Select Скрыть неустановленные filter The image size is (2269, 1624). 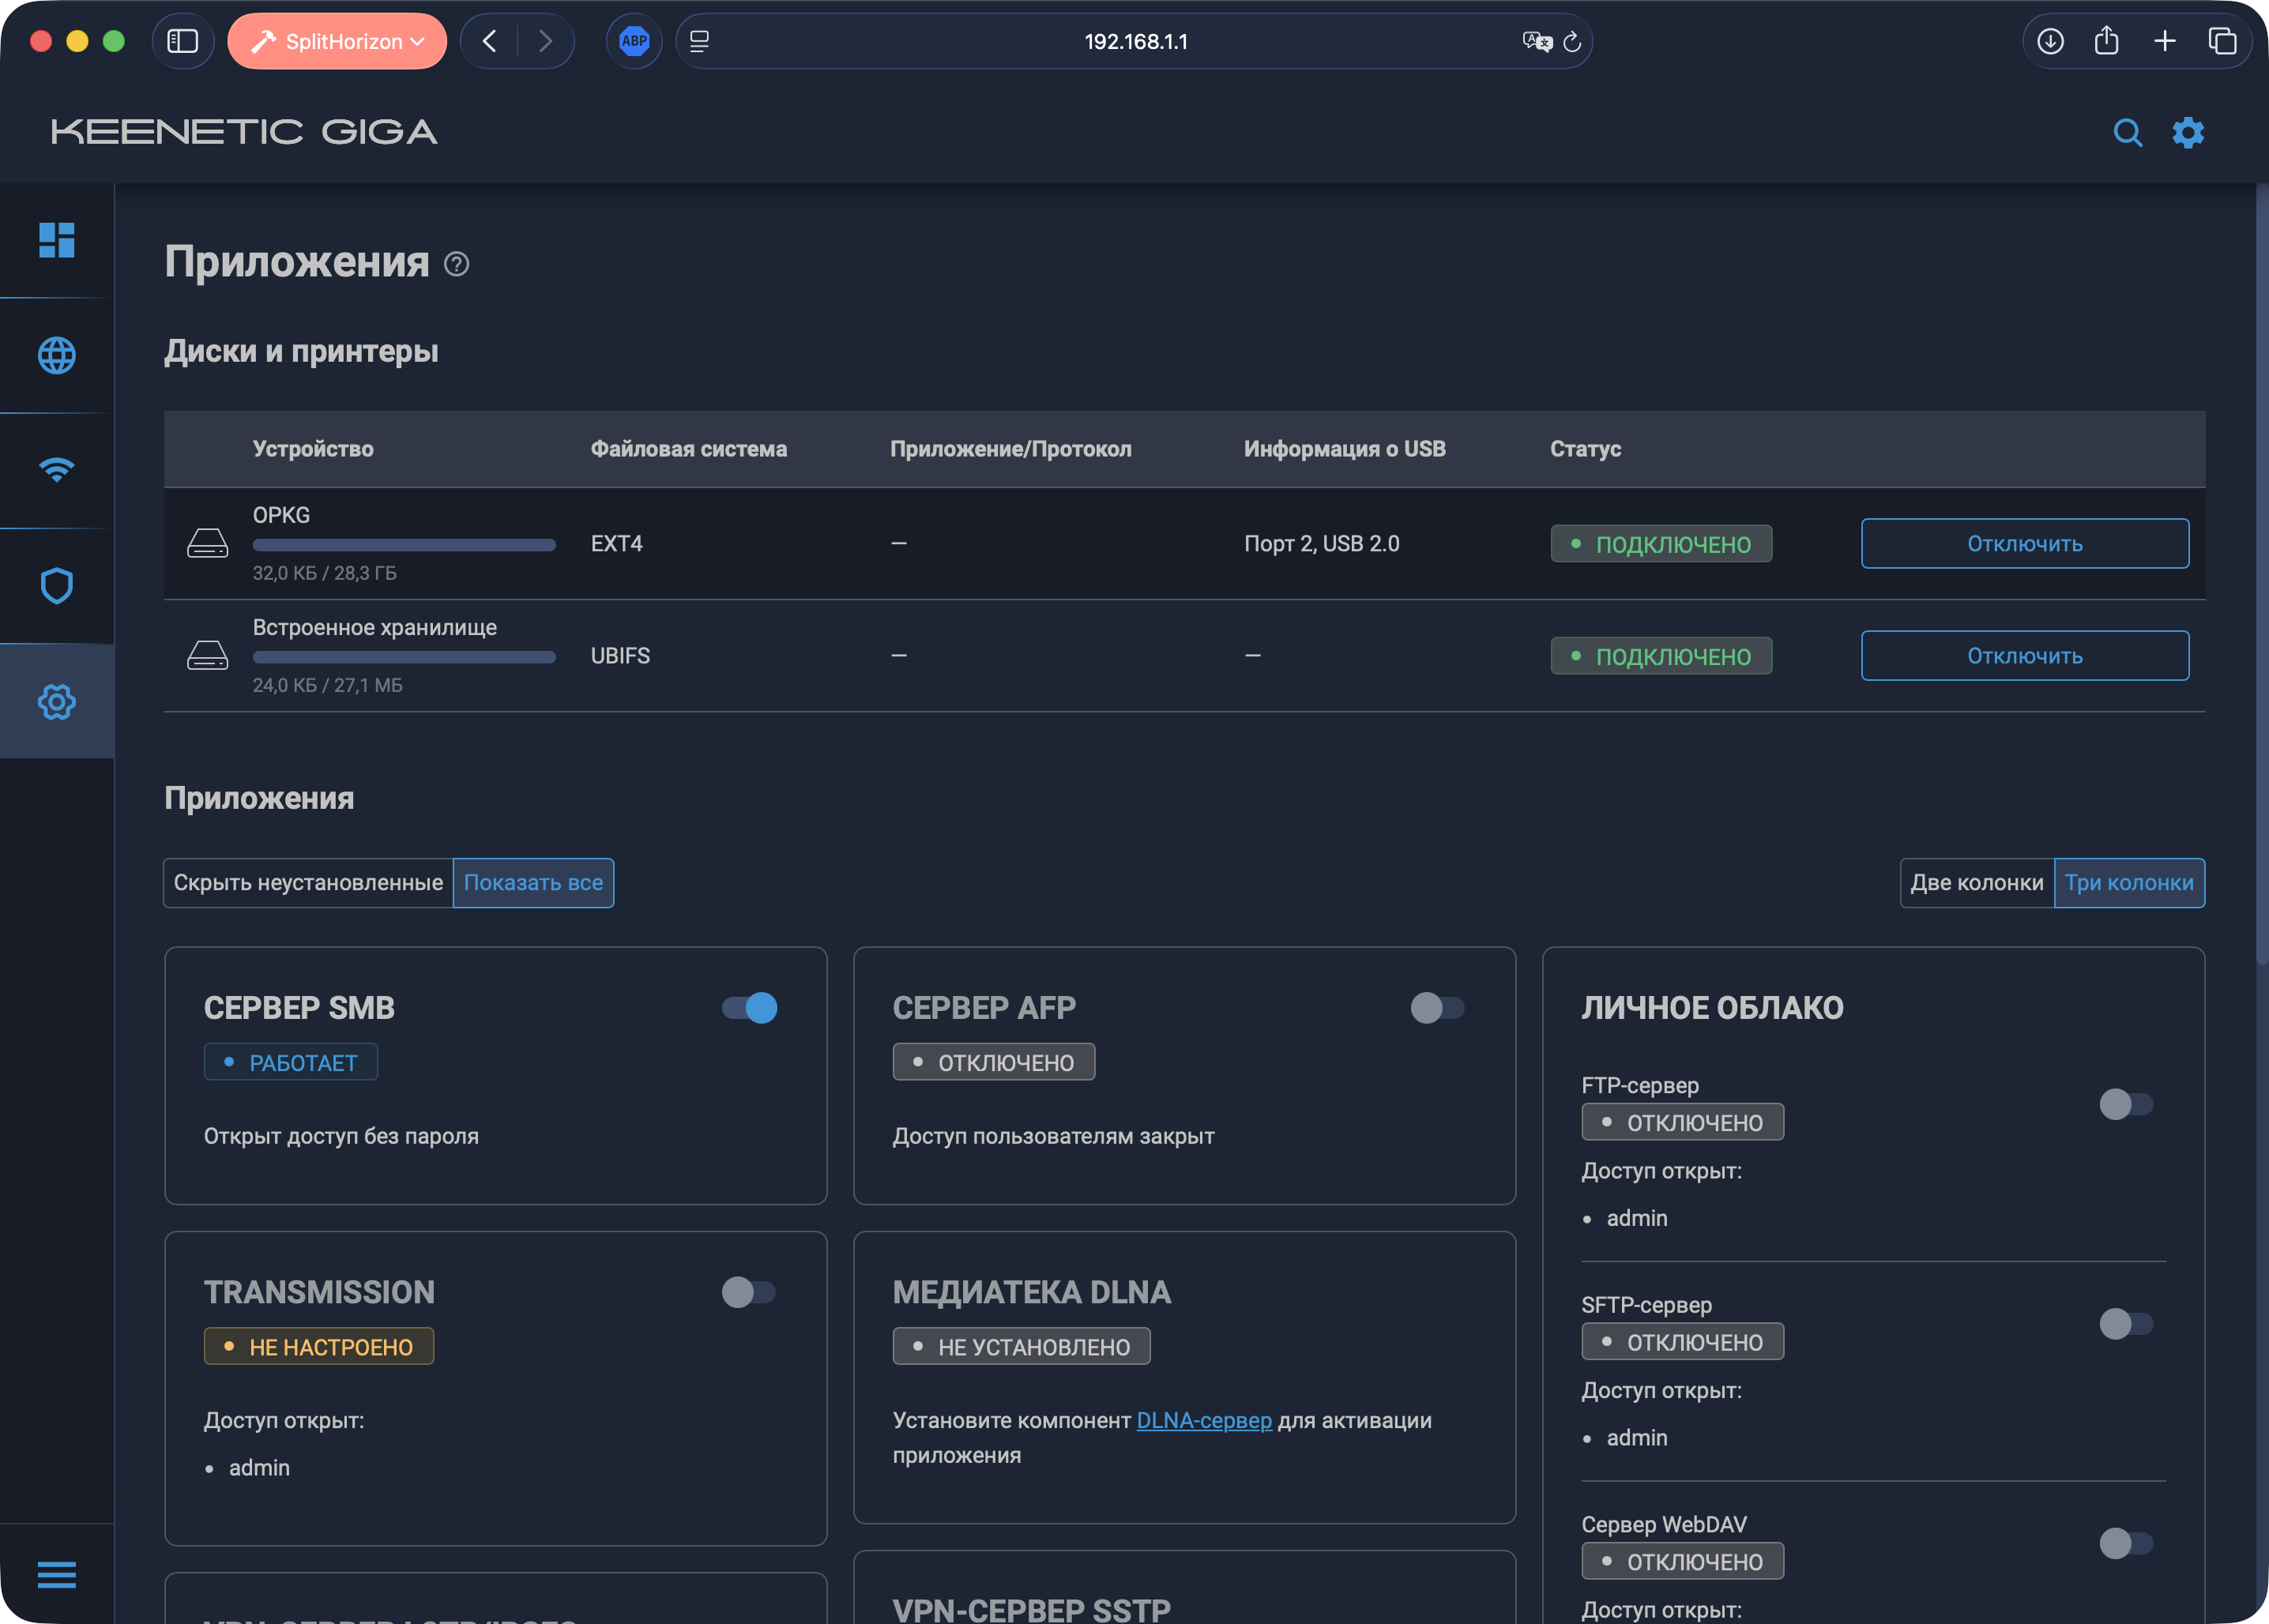308,883
